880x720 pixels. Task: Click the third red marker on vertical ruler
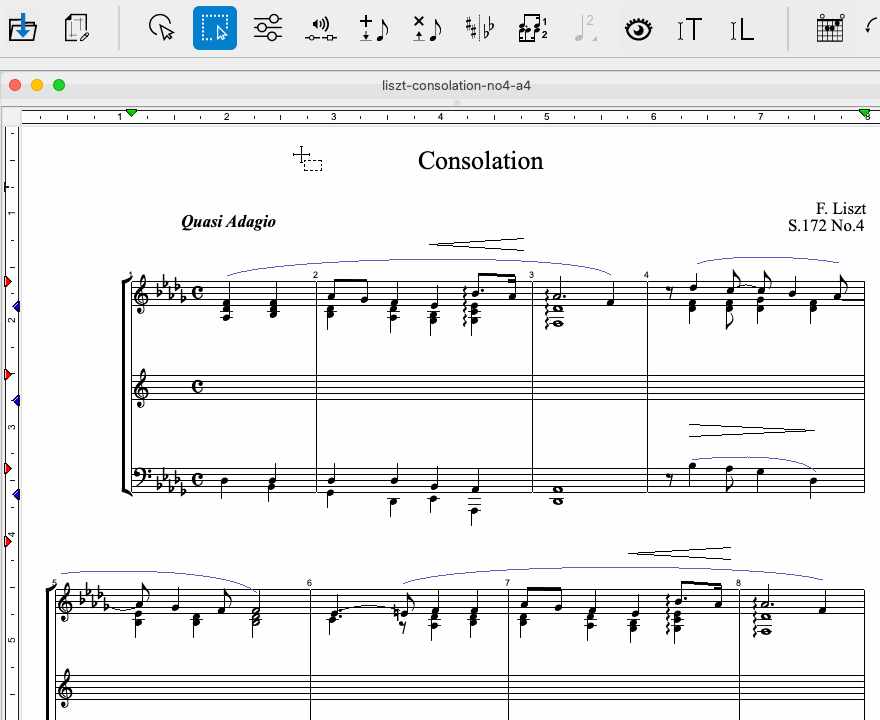8,468
